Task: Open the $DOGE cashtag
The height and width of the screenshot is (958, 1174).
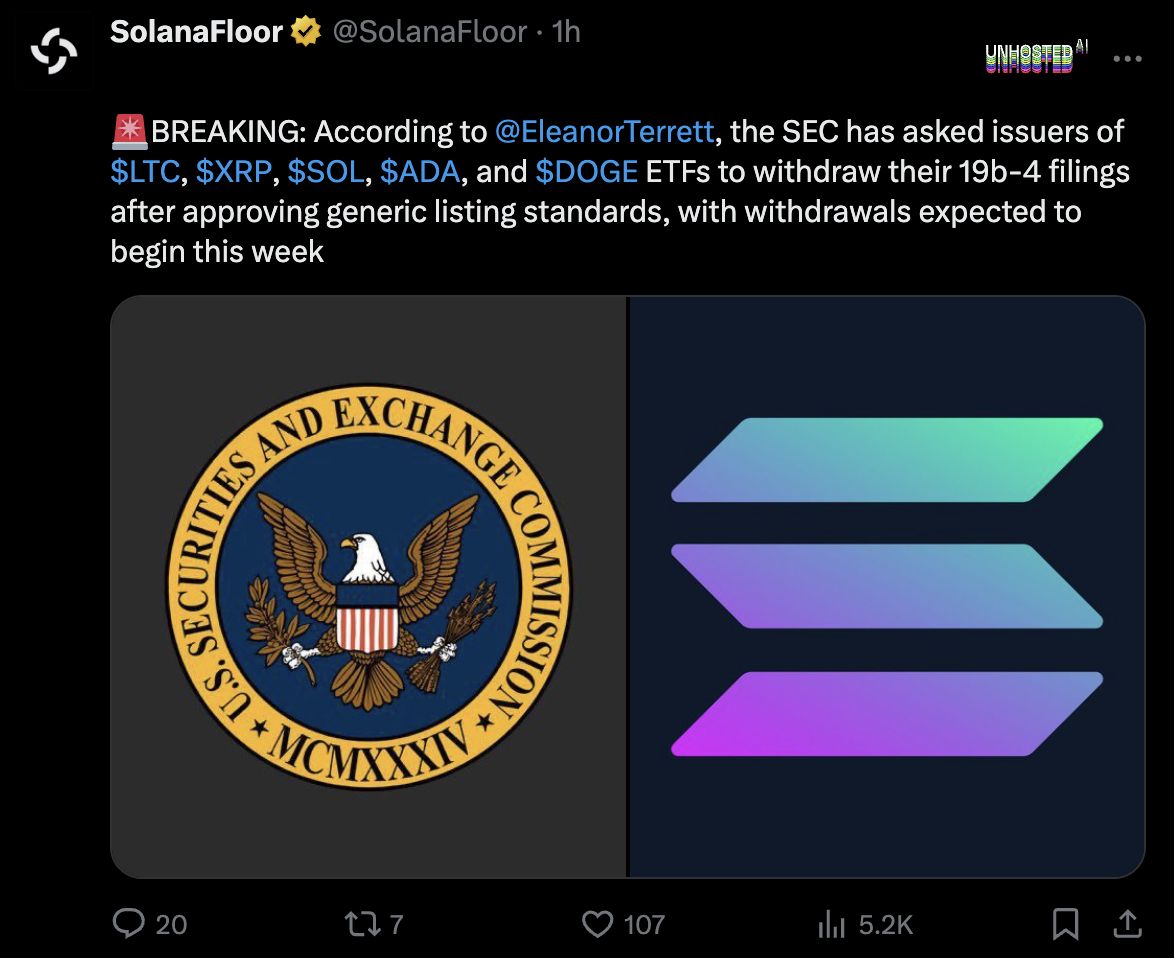Action: click(x=586, y=171)
